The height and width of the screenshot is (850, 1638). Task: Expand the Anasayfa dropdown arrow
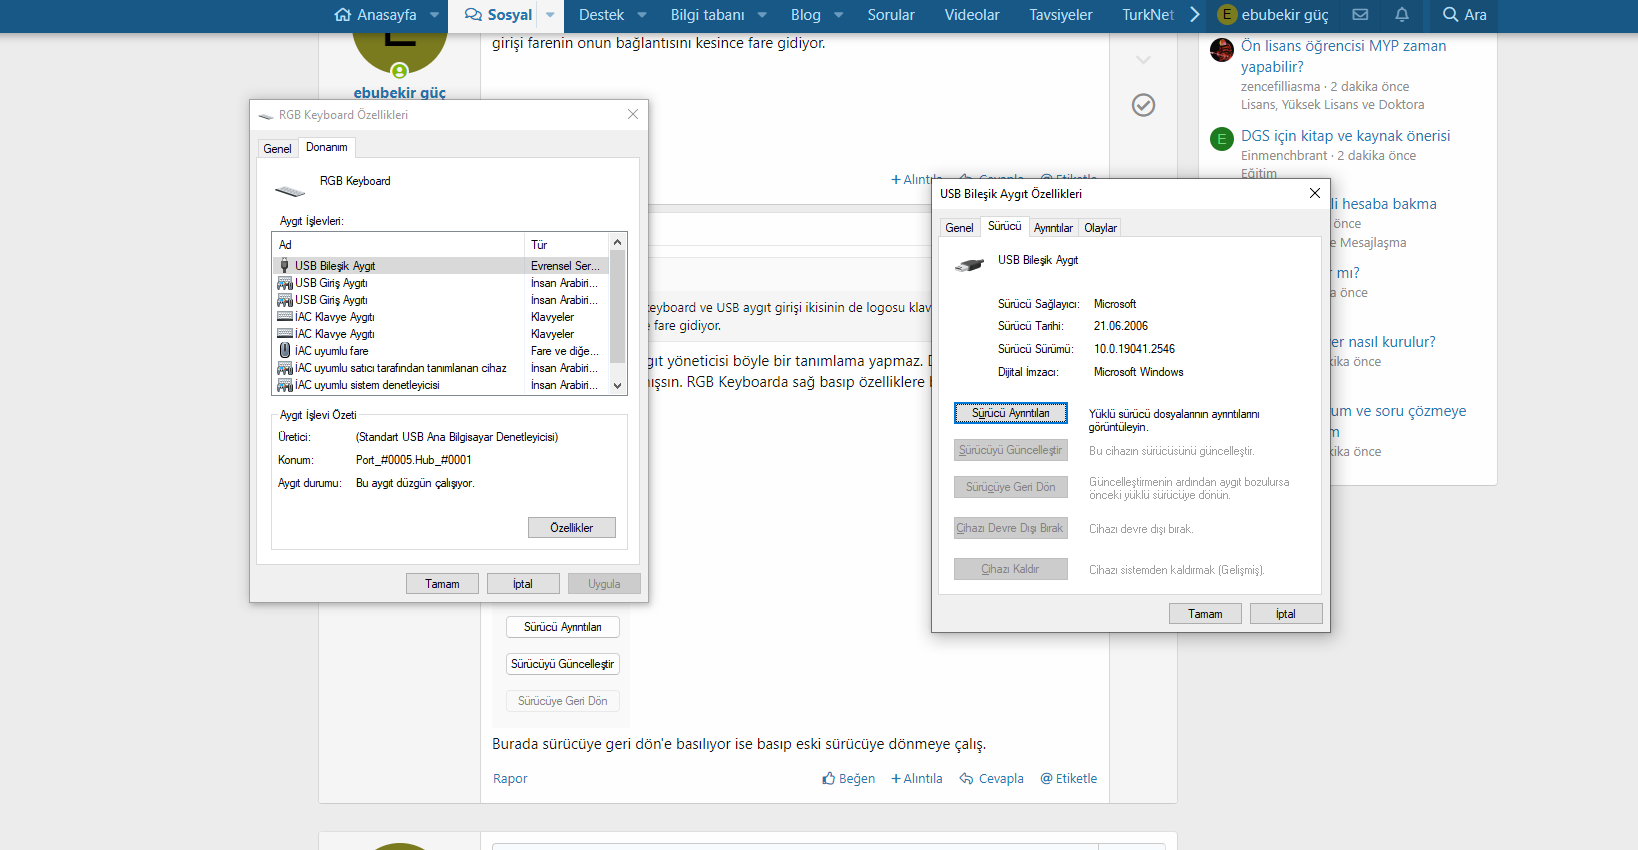tap(434, 15)
